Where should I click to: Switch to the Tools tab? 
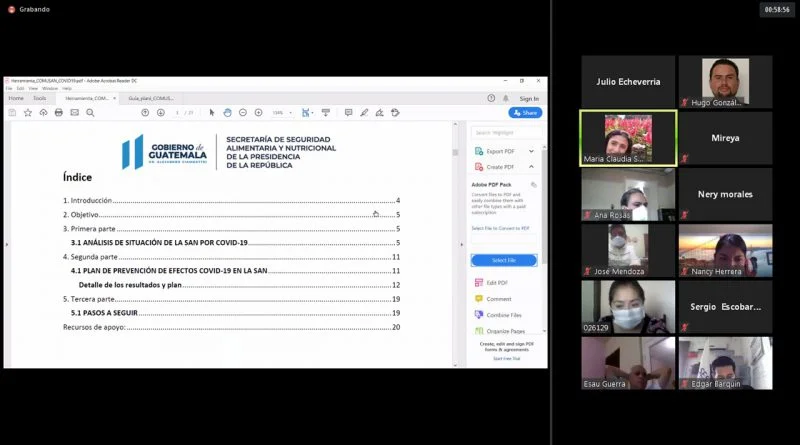point(39,98)
